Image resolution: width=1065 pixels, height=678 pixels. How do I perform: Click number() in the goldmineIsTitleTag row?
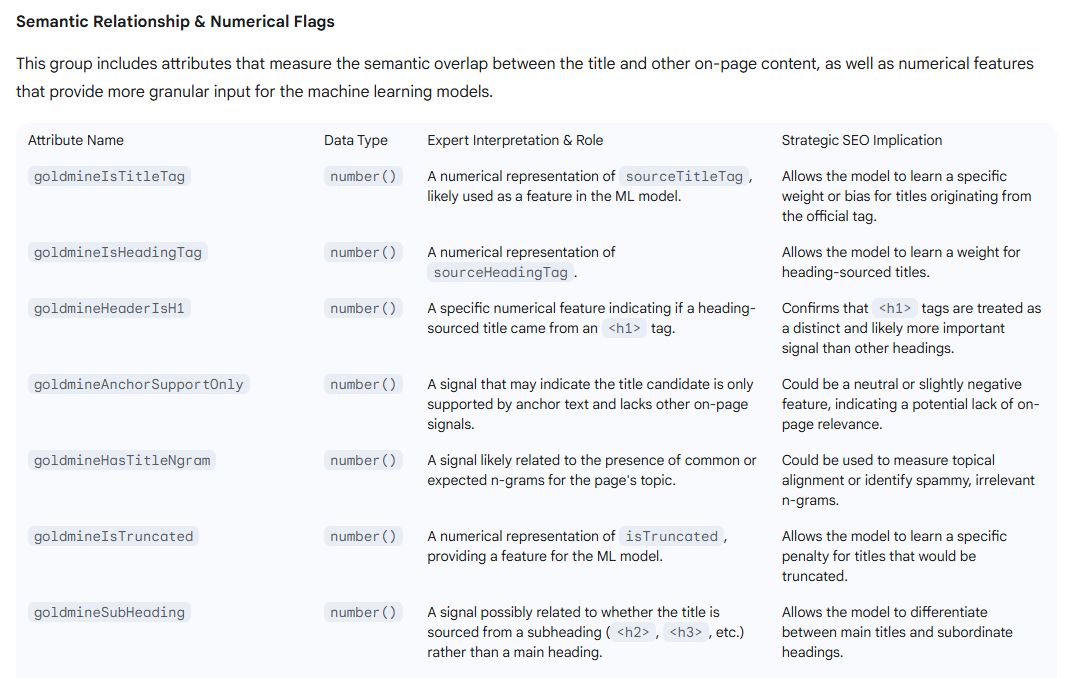pos(363,177)
